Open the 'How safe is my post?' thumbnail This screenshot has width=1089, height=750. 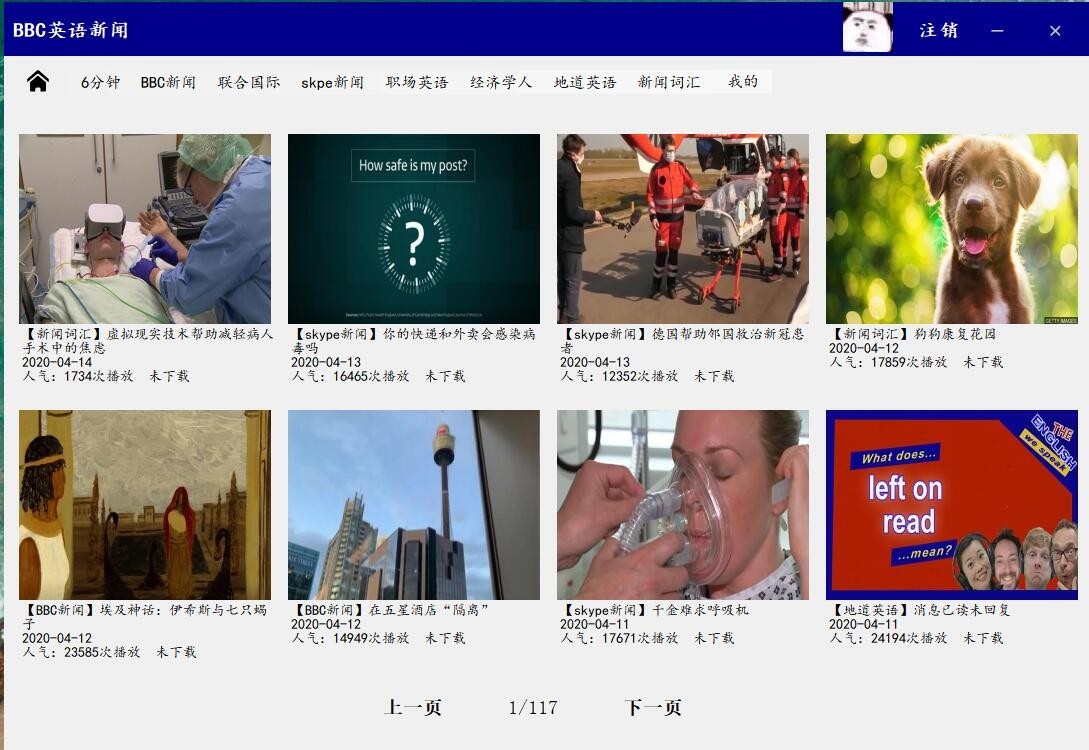413,228
